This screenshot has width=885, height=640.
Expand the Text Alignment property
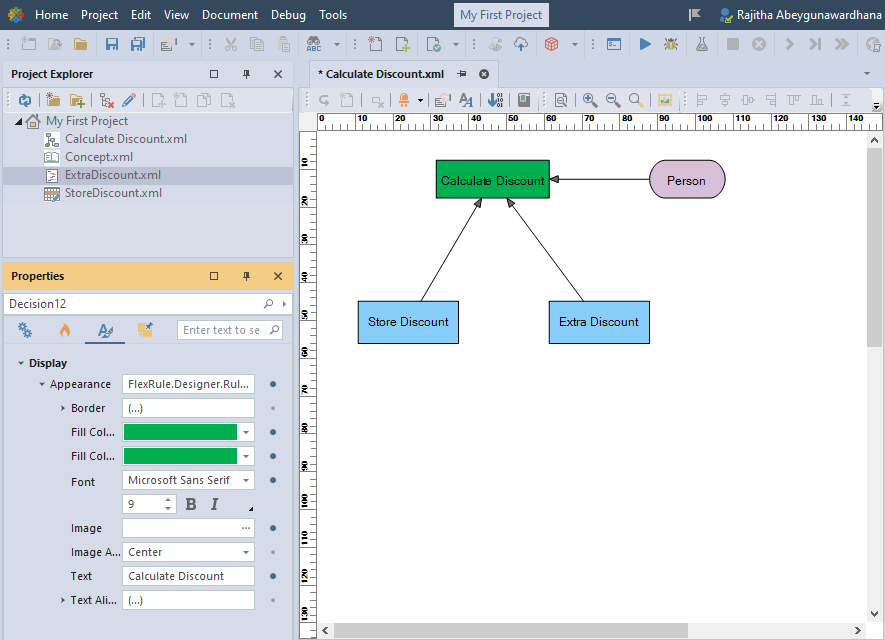pyautogui.click(x=63, y=600)
